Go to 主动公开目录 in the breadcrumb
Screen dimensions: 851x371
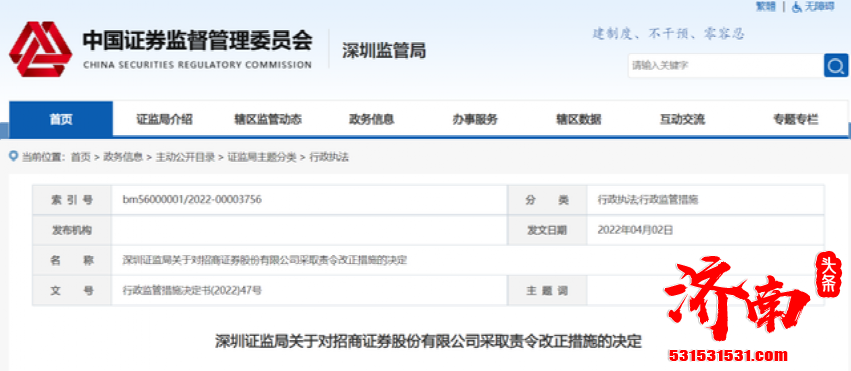click(x=185, y=157)
